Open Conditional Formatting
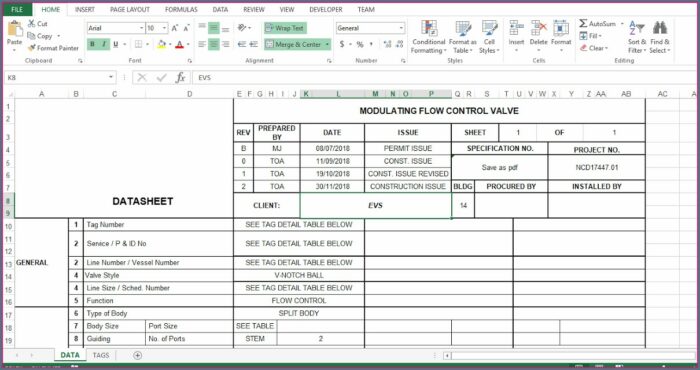The image size is (700, 370). (x=429, y=37)
